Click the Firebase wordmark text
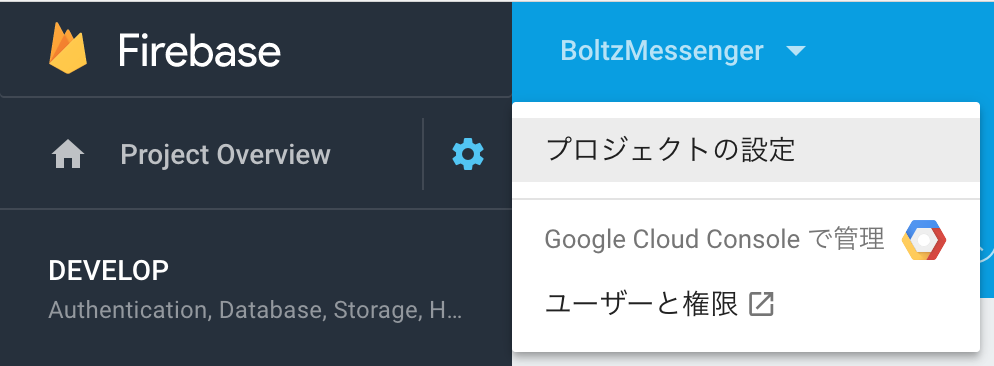The image size is (994, 366). (x=199, y=51)
